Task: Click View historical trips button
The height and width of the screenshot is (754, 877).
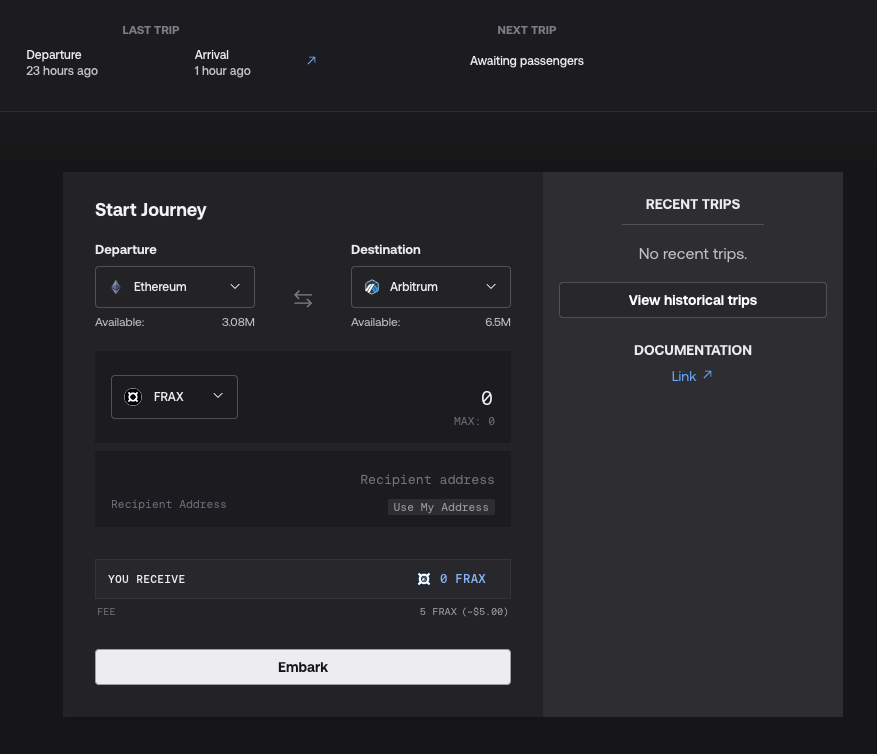Action: pos(692,300)
